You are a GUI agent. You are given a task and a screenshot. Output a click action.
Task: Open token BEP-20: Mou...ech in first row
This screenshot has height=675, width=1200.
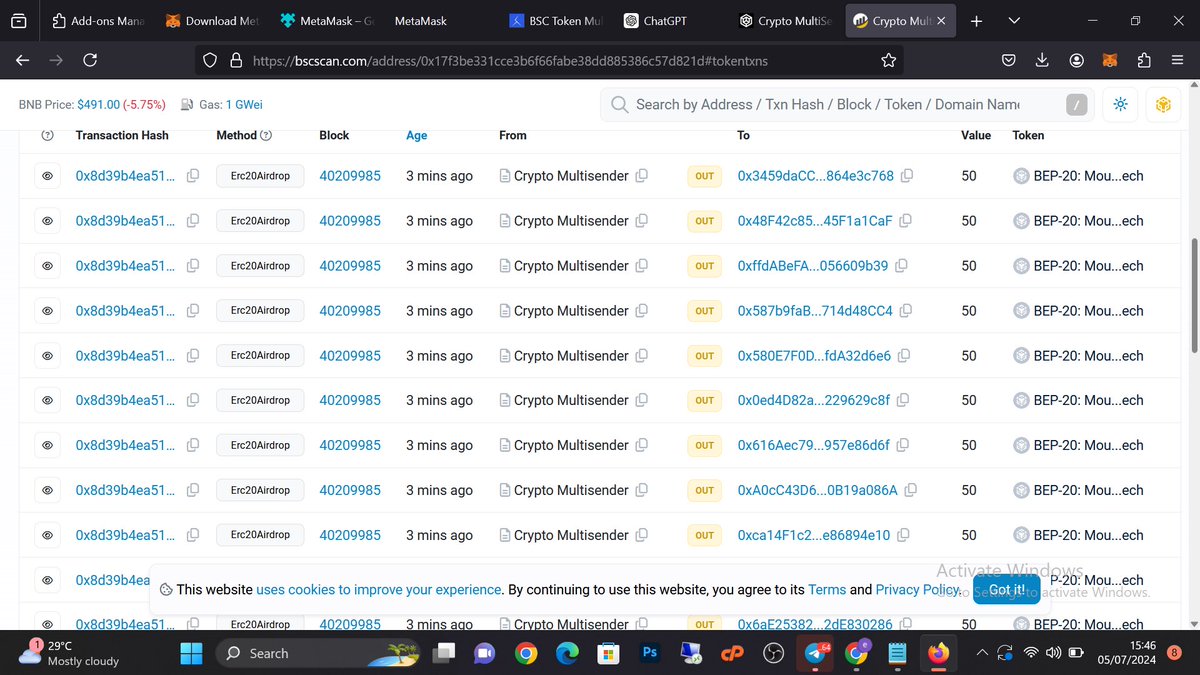tap(1088, 176)
